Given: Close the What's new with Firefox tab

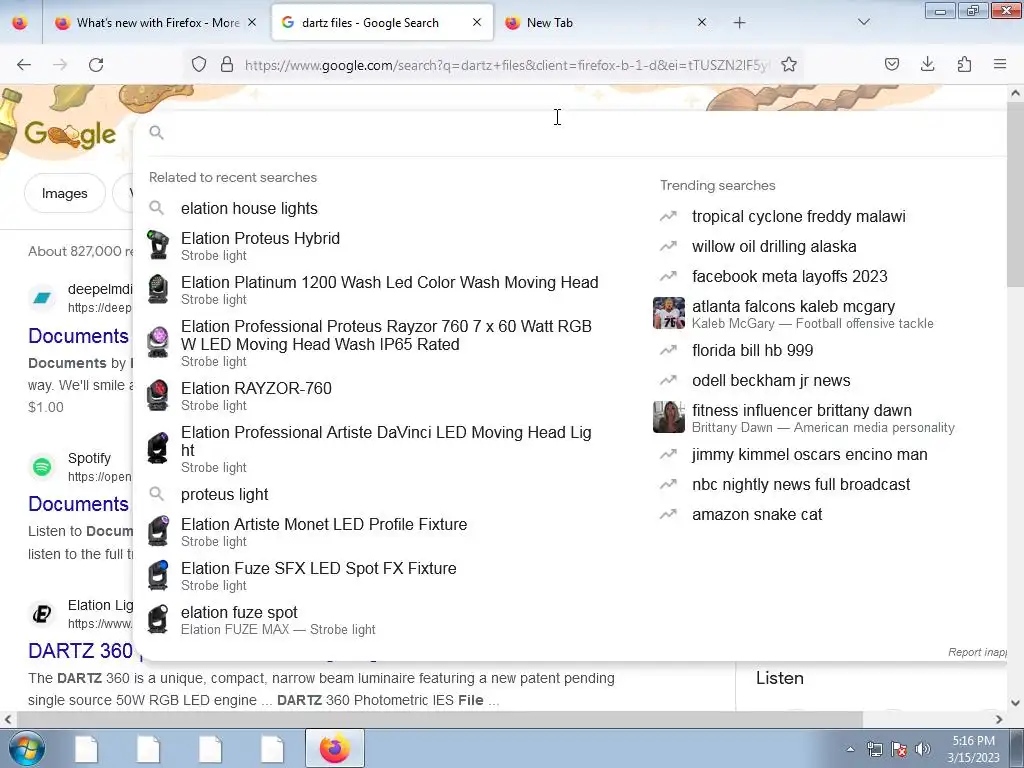Looking at the screenshot, I should click(252, 22).
